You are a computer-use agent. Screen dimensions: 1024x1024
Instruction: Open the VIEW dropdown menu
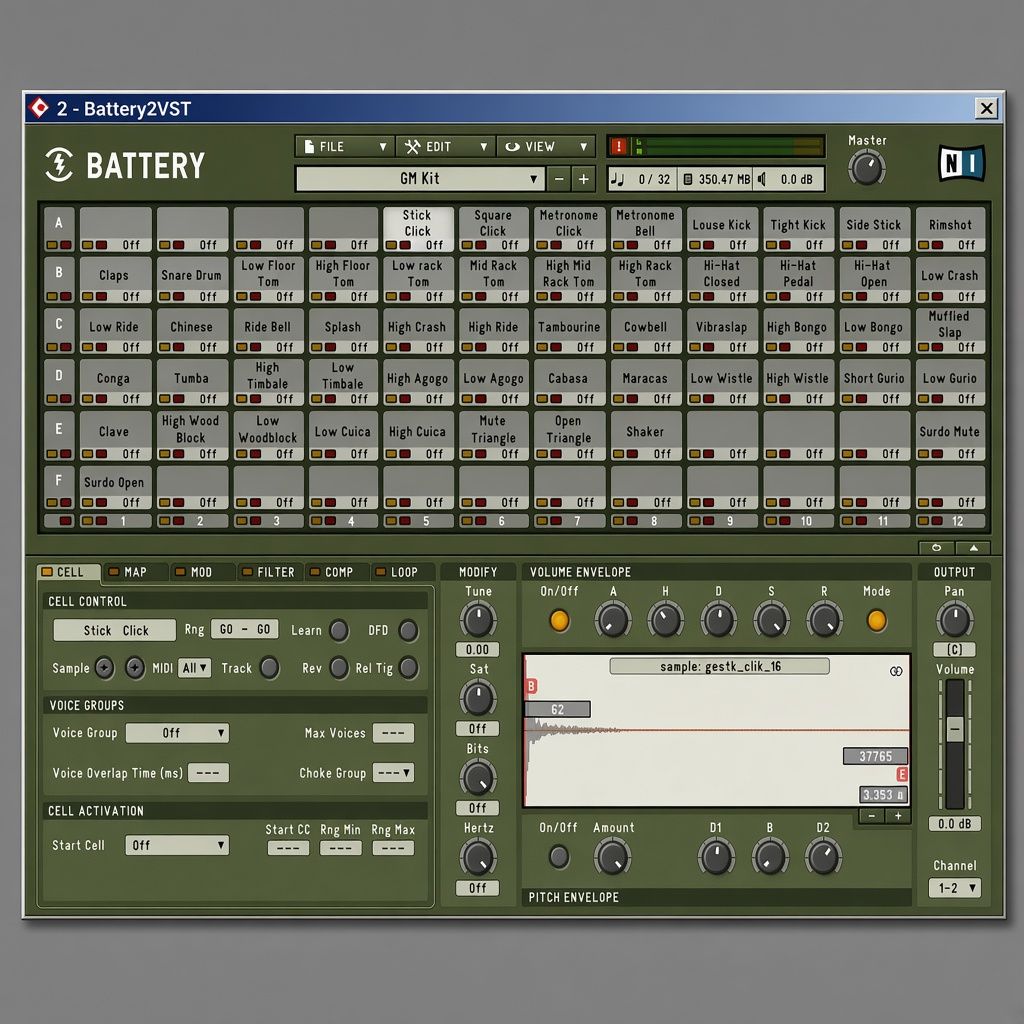[546, 146]
